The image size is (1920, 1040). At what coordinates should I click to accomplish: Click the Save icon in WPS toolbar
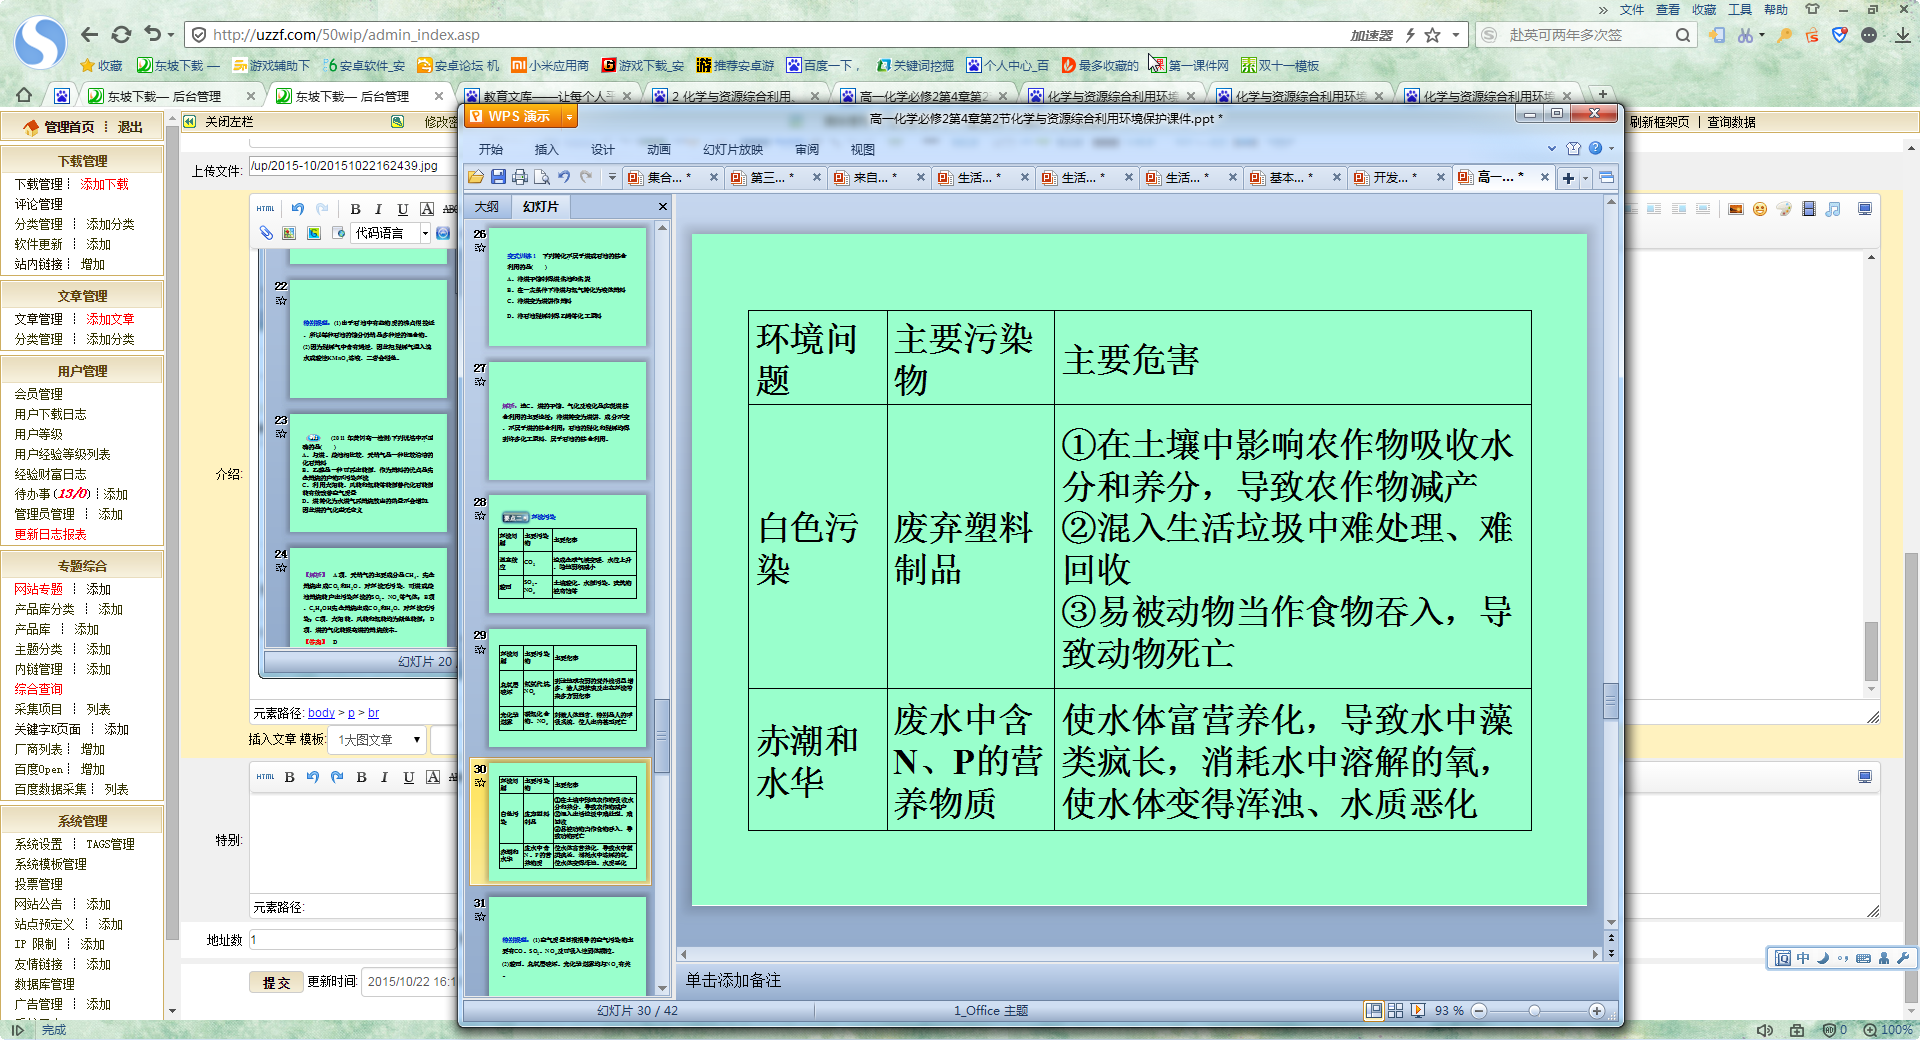point(498,177)
